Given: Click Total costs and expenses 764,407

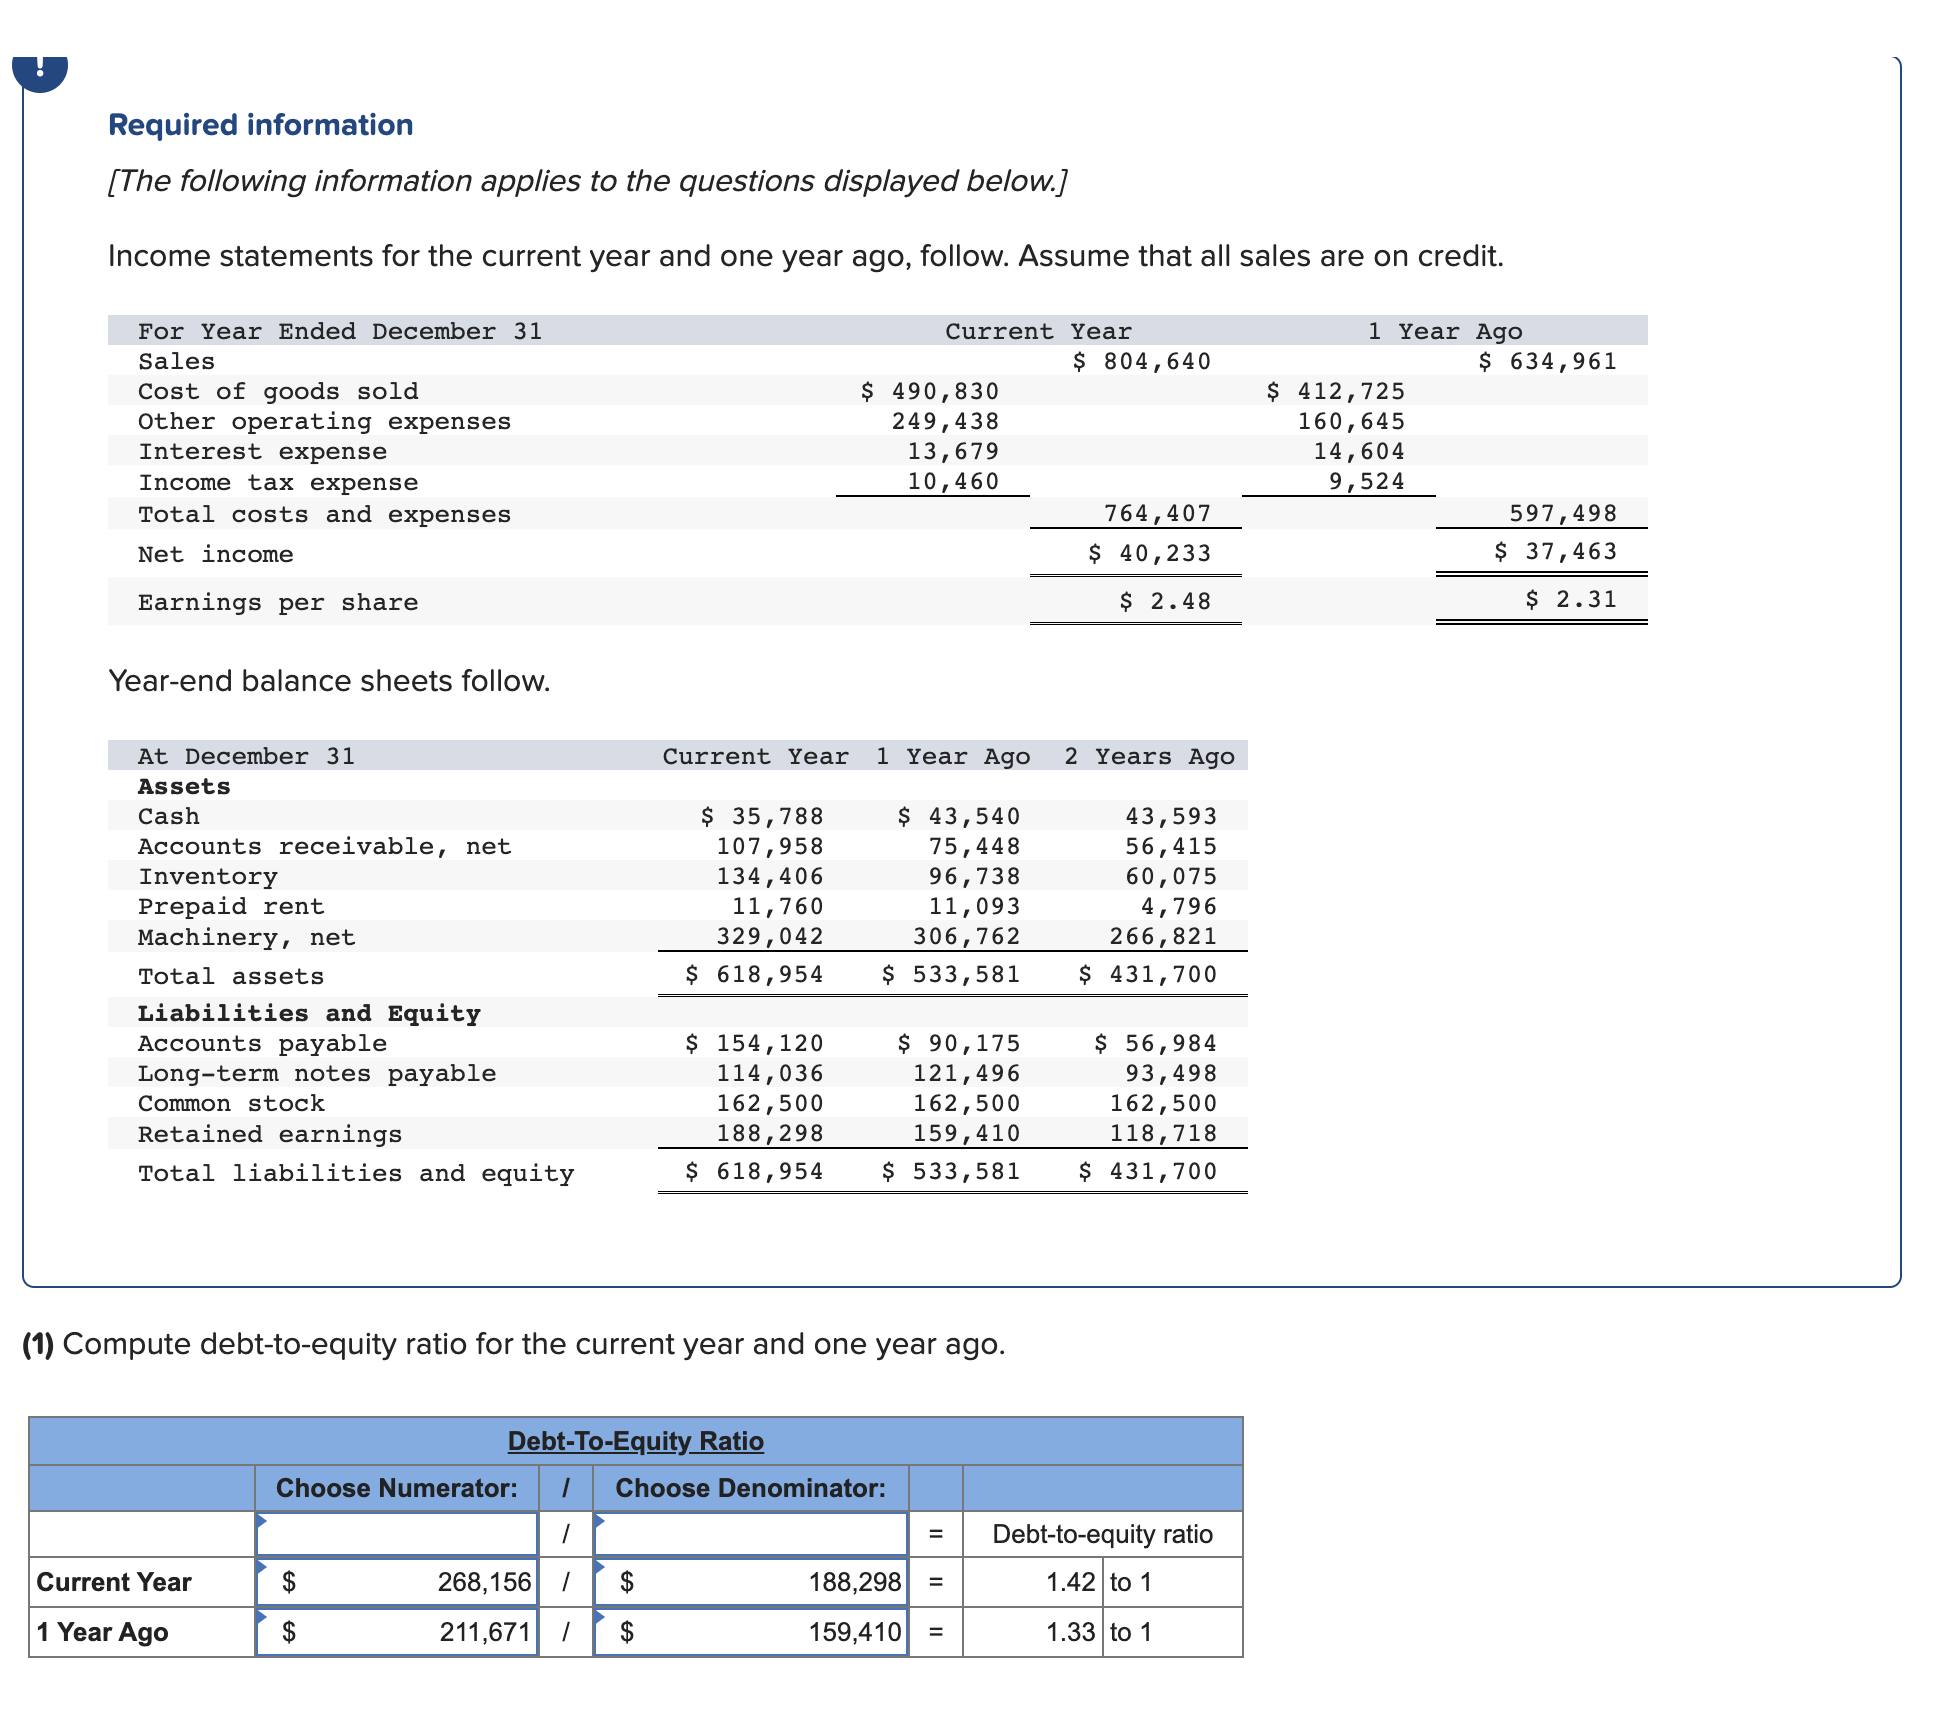Looking at the screenshot, I should tap(1158, 513).
